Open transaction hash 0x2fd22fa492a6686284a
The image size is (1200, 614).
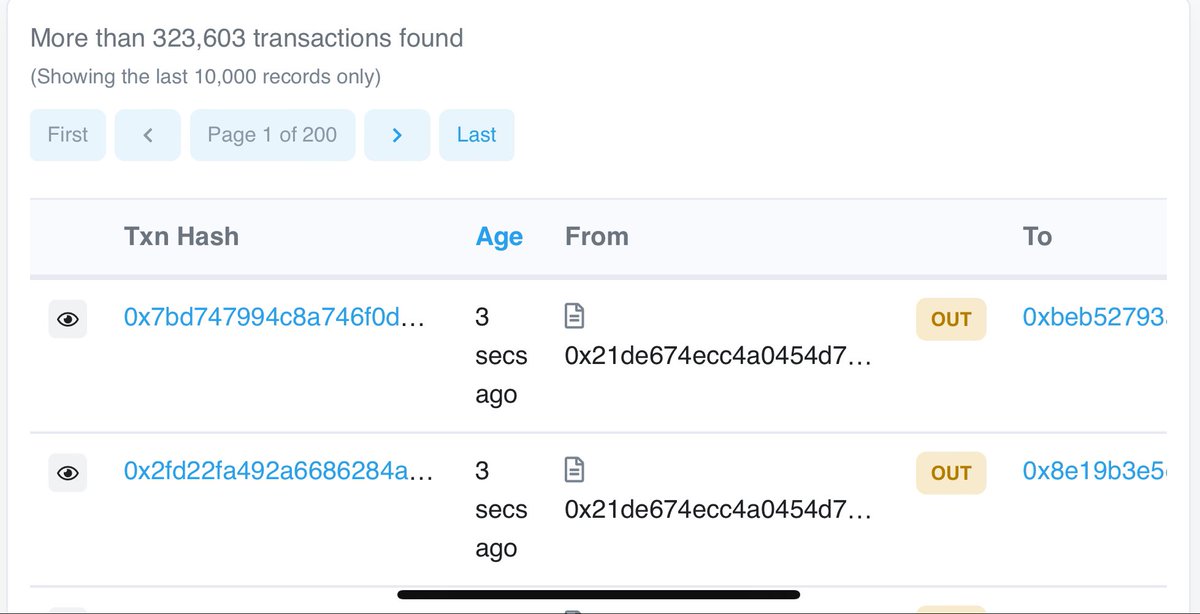pos(278,472)
